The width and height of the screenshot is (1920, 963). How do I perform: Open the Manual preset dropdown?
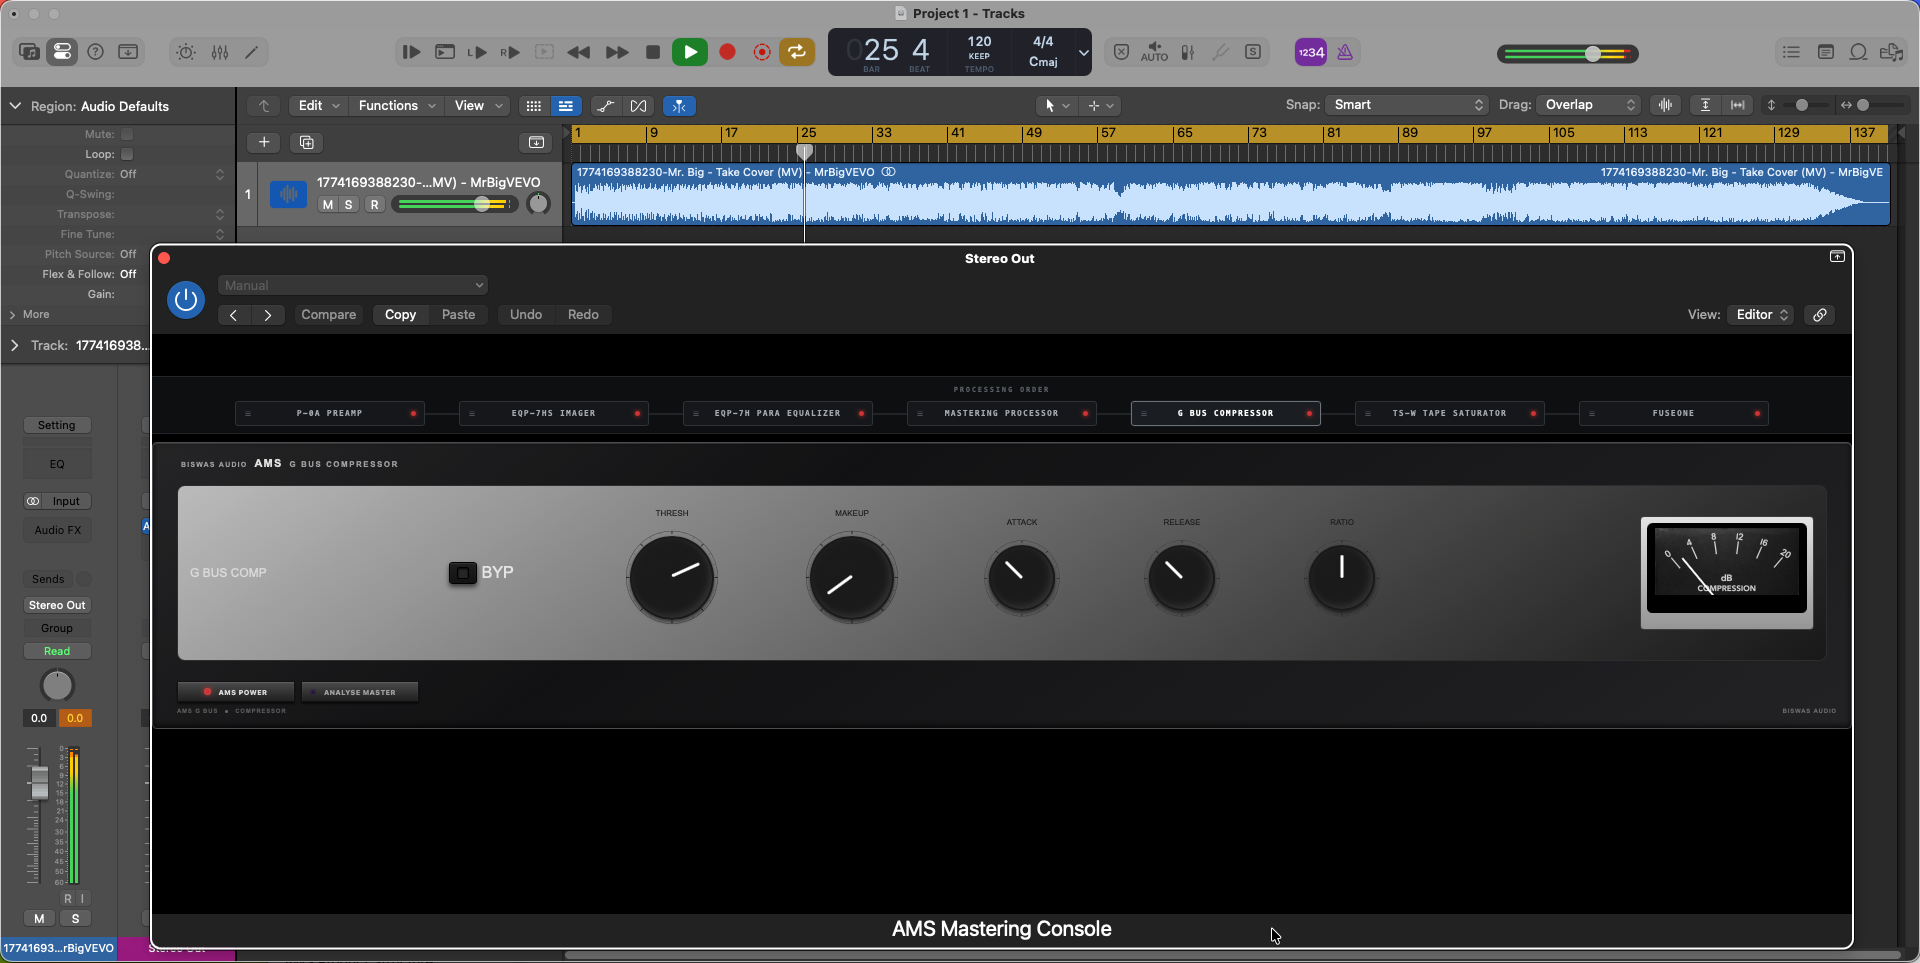353,285
